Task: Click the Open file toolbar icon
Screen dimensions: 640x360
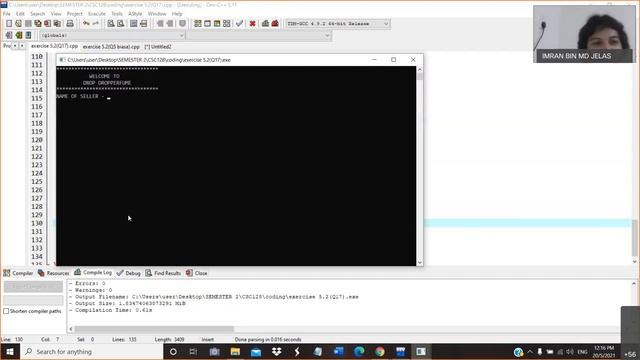Action: [x=18, y=24]
